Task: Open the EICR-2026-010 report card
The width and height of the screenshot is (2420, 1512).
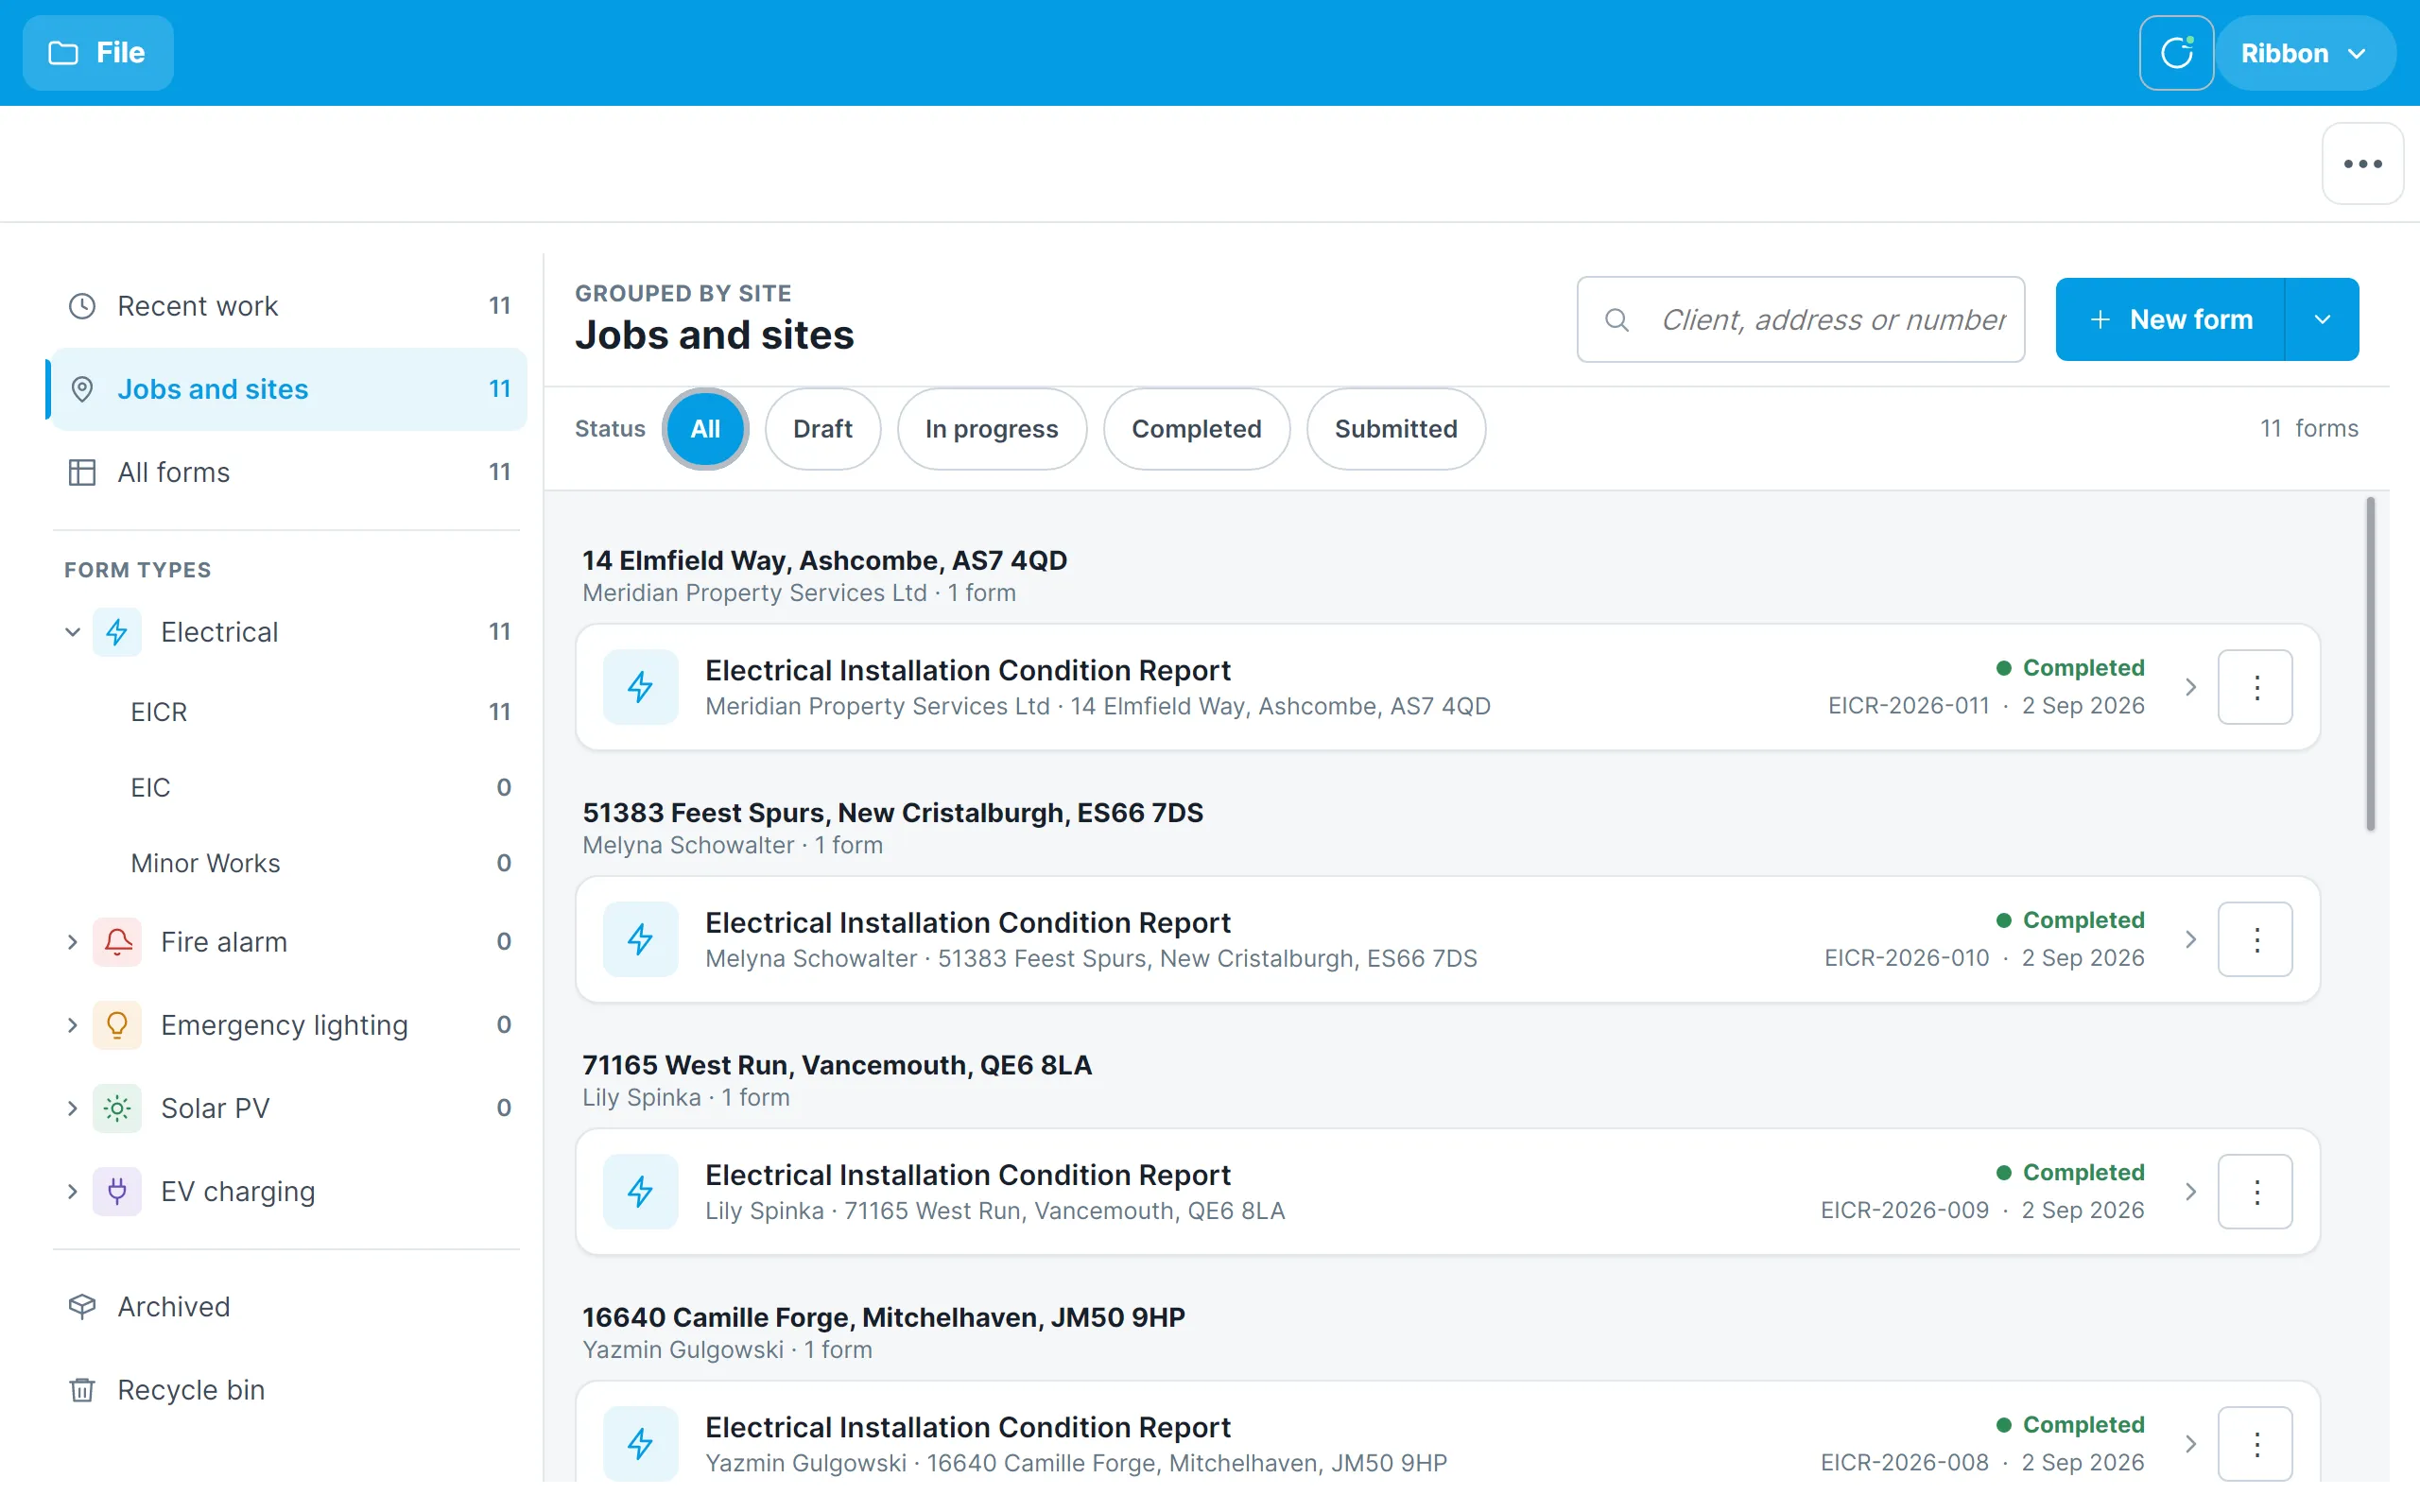Action: pyautogui.click(x=1447, y=939)
